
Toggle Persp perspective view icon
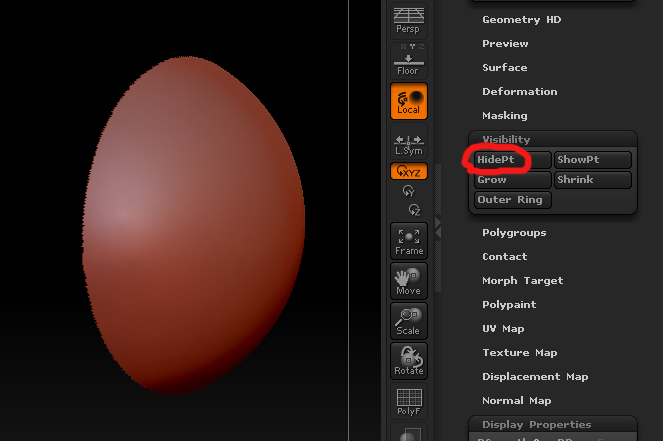408,20
